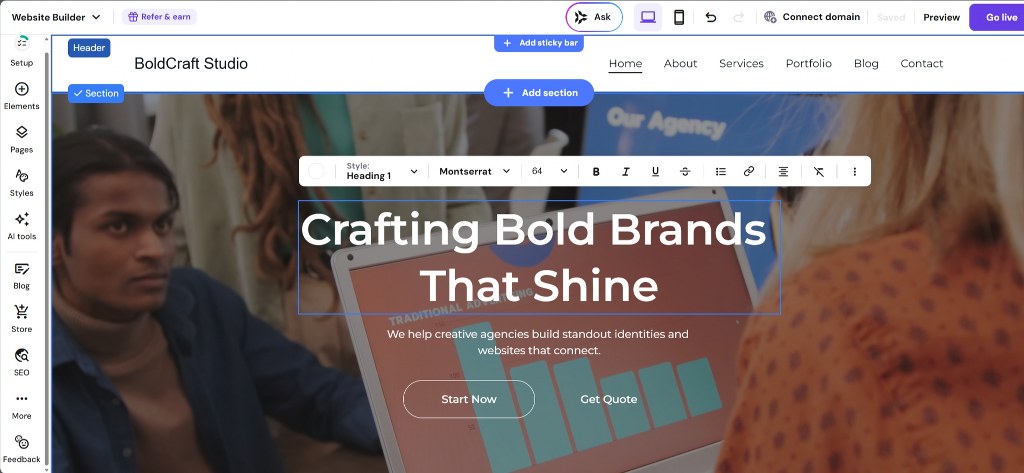The image size is (1024, 473).
Task: Open the font size 64 dropdown
Action: coord(550,171)
